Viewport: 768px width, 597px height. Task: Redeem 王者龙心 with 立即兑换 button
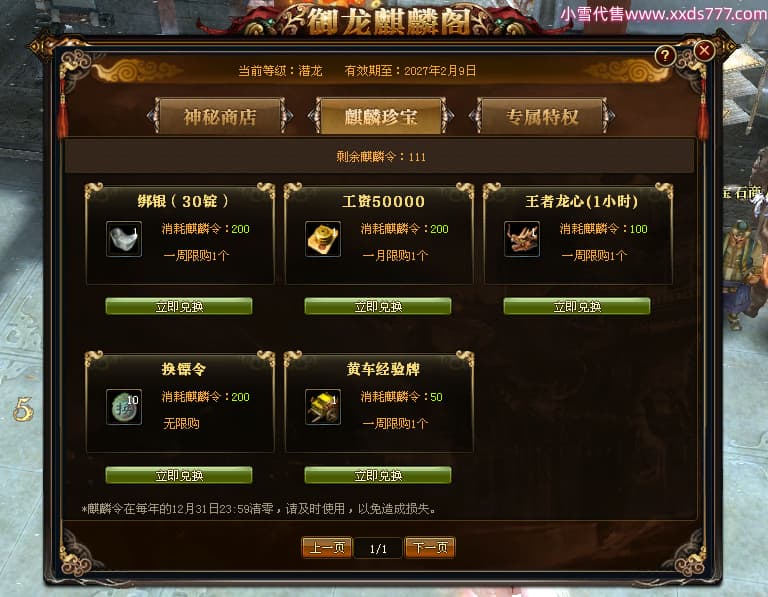(x=577, y=307)
